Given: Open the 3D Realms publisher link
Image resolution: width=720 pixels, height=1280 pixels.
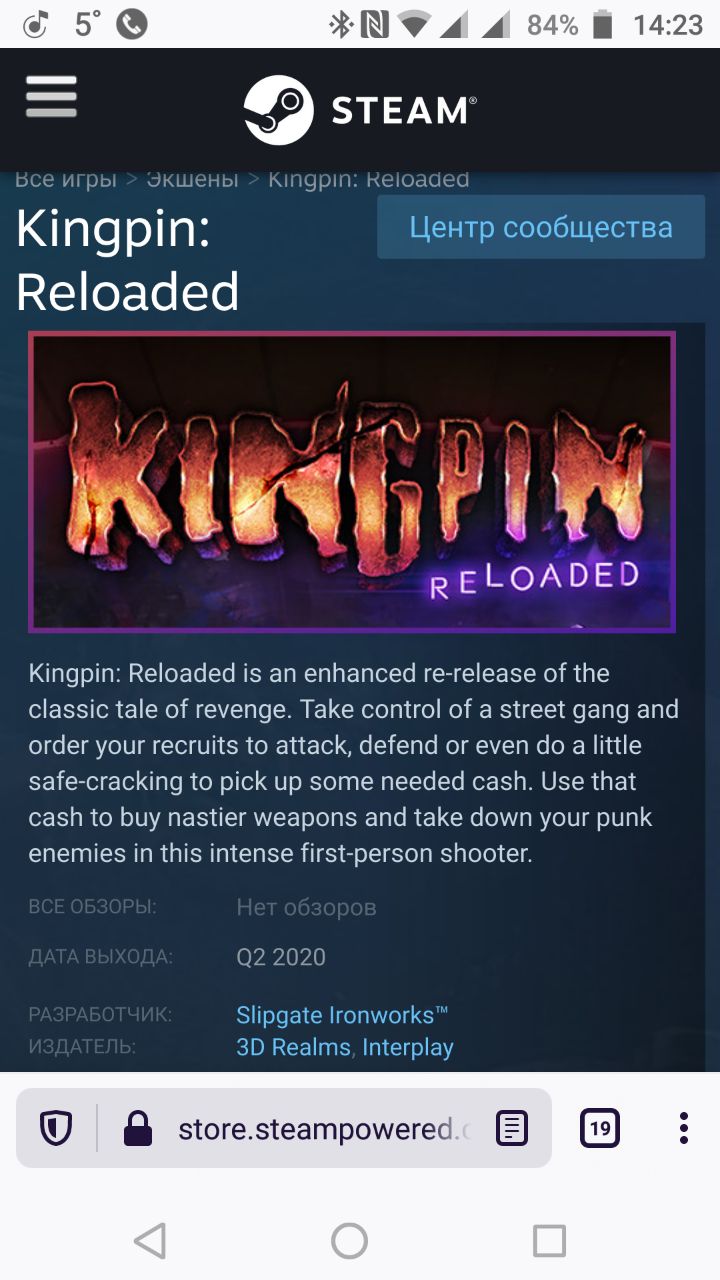Looking at the screenshot, I should coord(293,1047).
